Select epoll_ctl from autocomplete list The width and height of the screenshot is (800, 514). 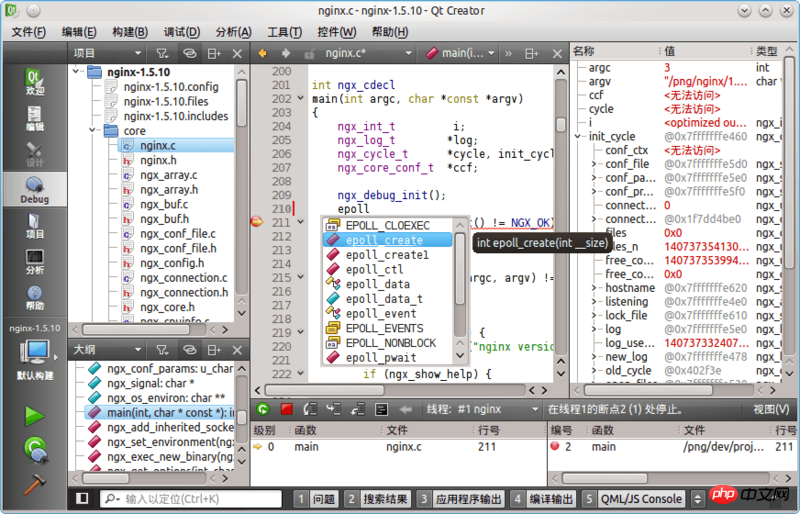coord(374,269)
